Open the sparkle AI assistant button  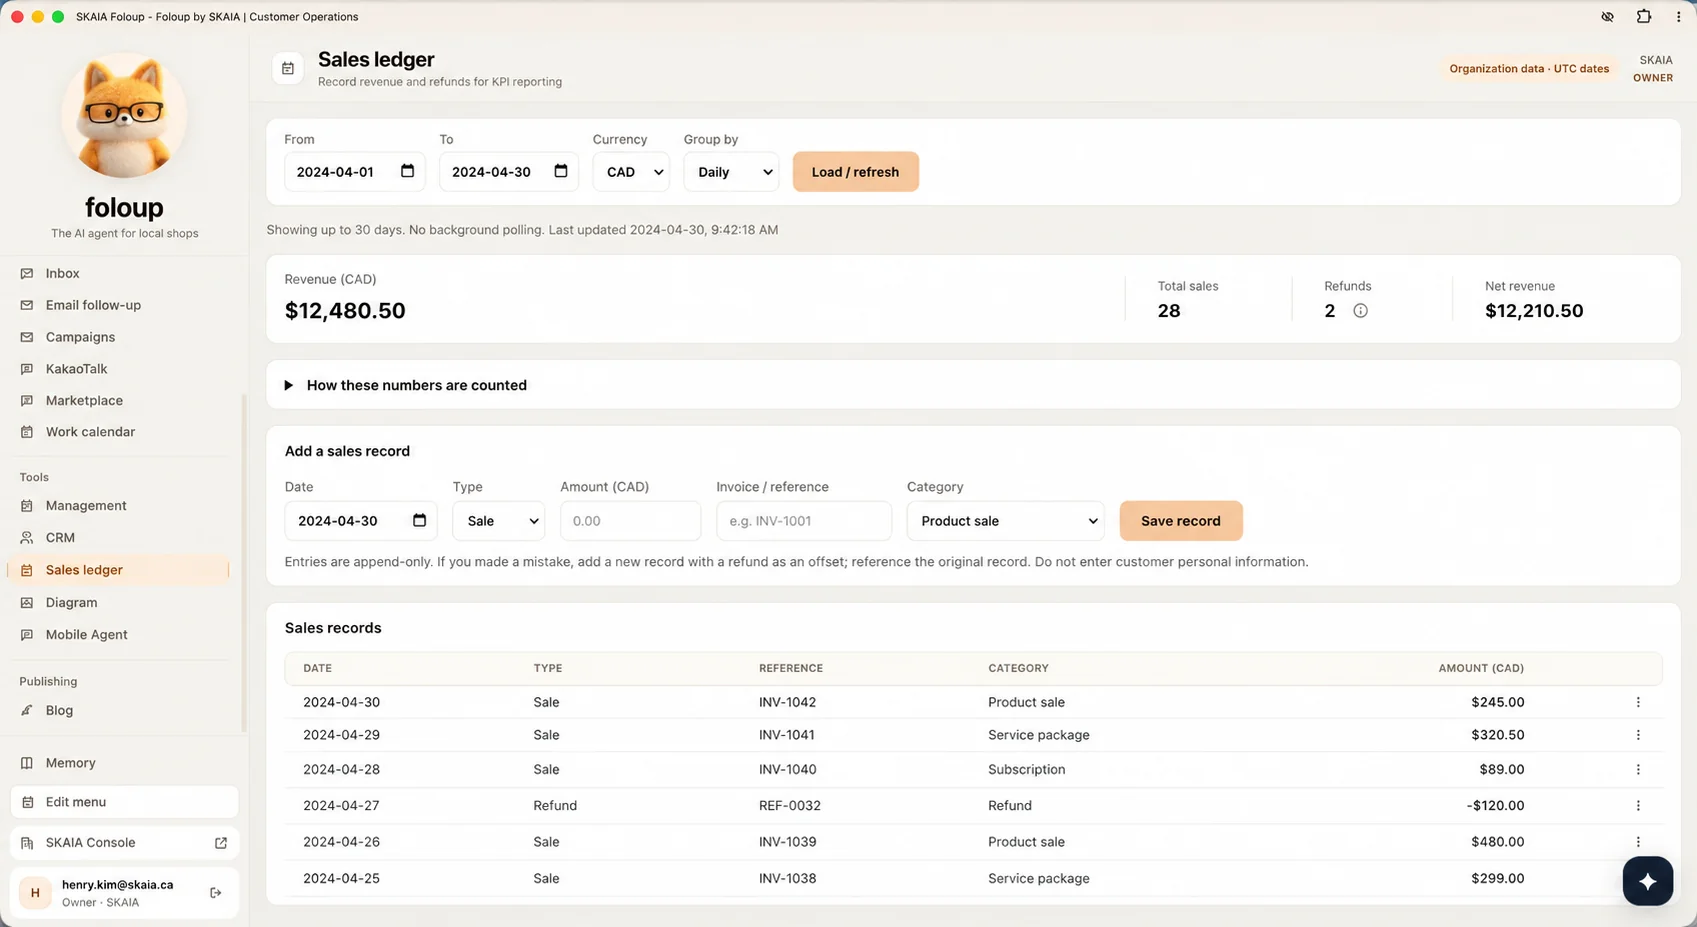point(1647,881)
